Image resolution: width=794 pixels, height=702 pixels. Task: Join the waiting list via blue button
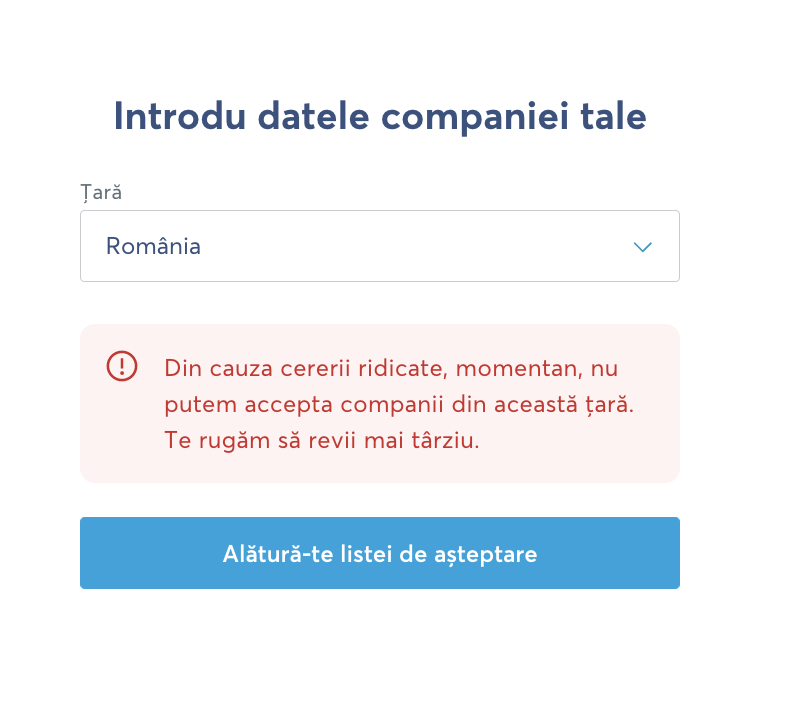click(x=379, y=553)
